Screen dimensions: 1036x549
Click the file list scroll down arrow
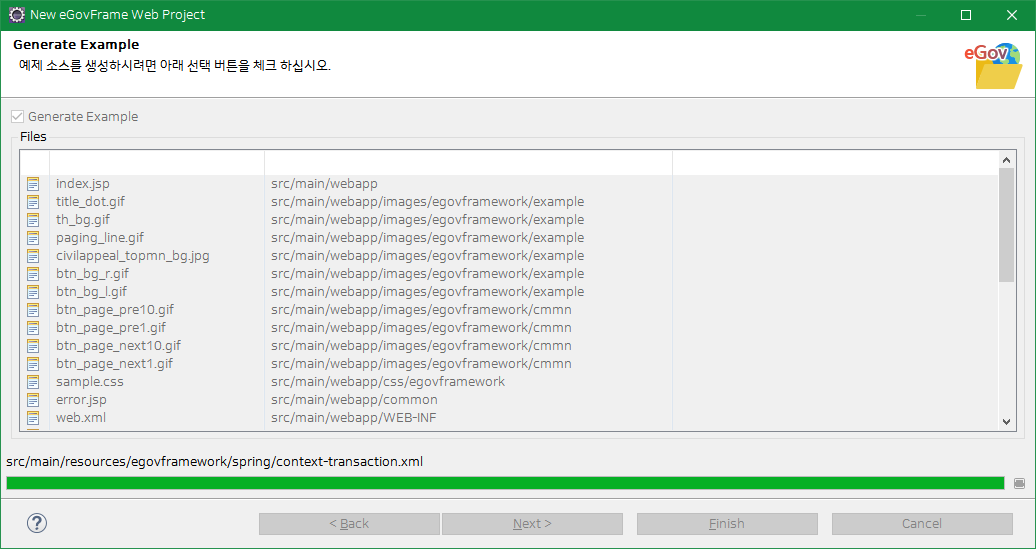pos(1006,421)
